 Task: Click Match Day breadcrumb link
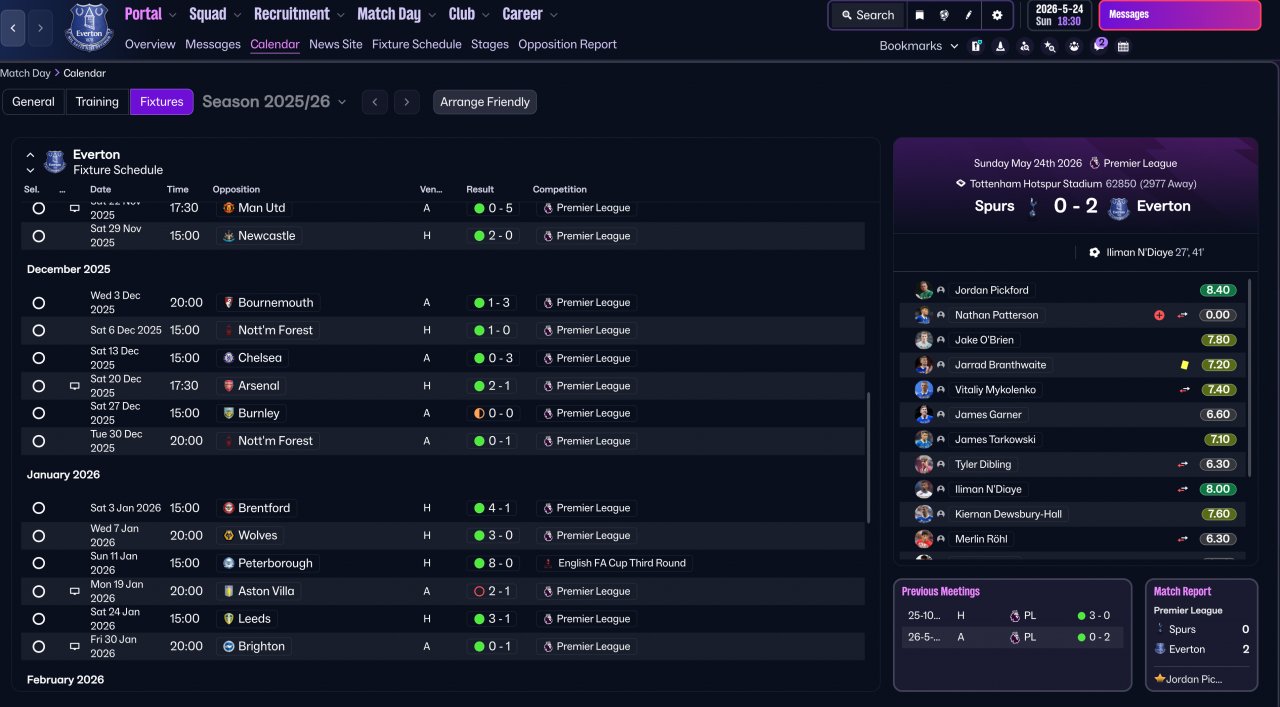pos(26,73)
